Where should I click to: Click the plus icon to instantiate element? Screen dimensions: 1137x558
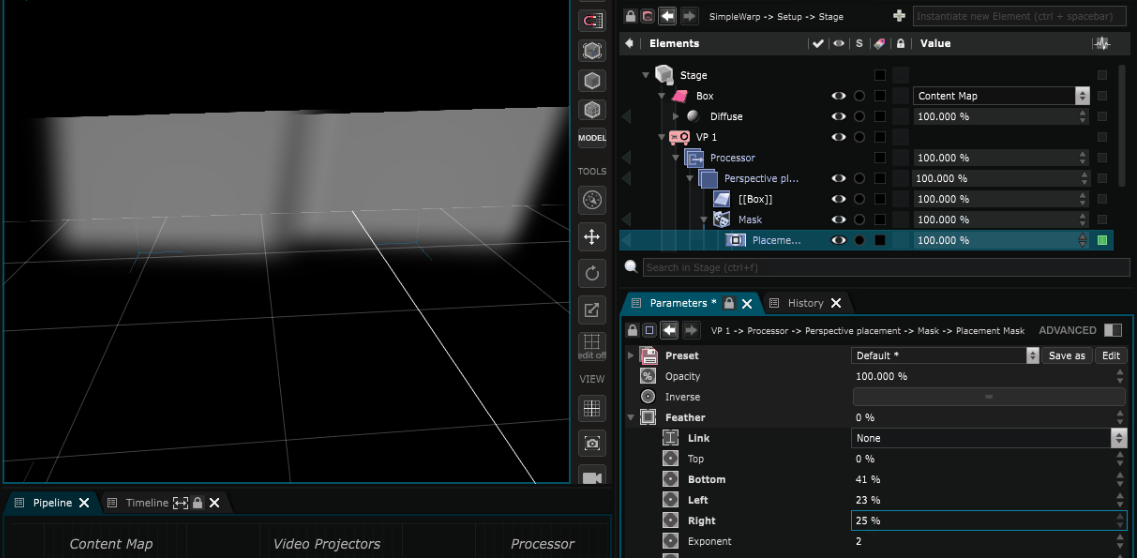(x=899, y=16)
